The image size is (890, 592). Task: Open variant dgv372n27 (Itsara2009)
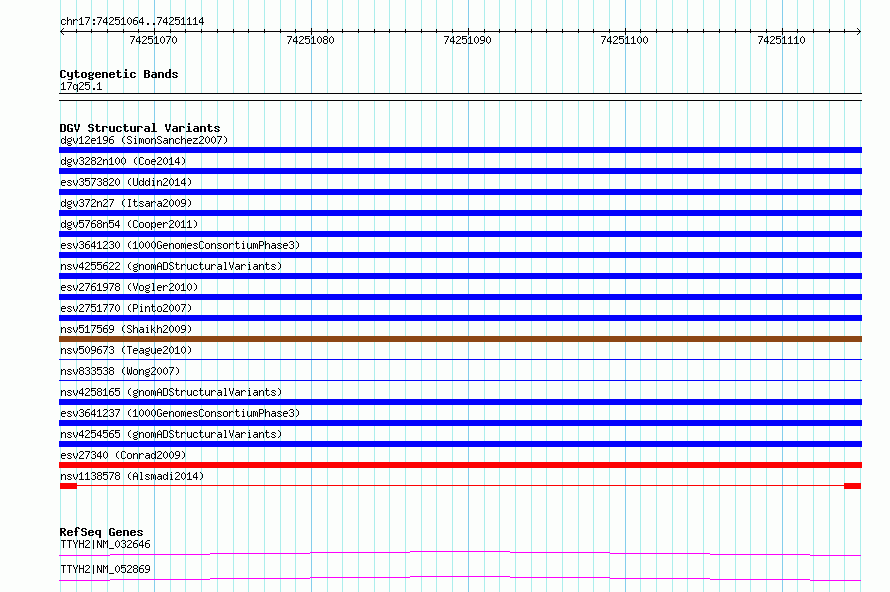126,203
